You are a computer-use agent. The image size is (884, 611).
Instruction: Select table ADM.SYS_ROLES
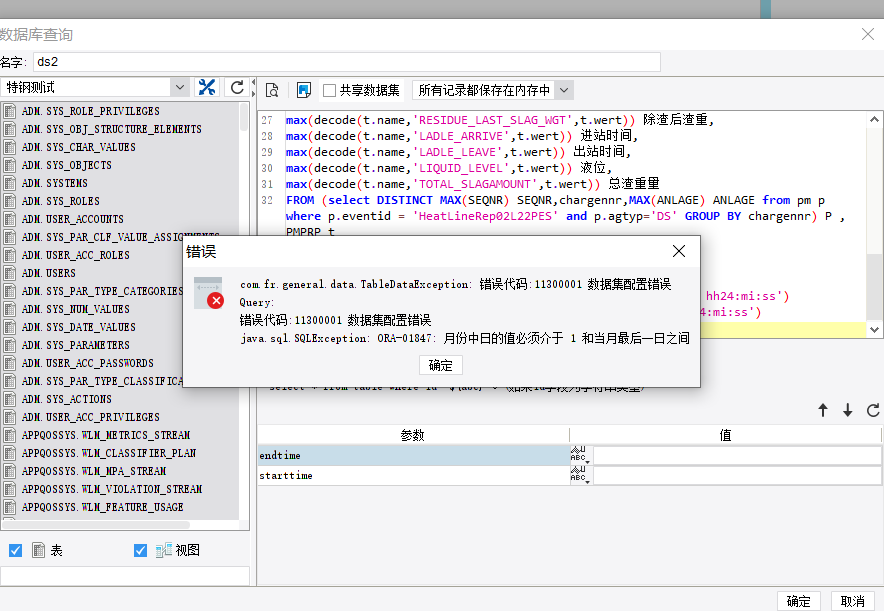pos(60,201)
